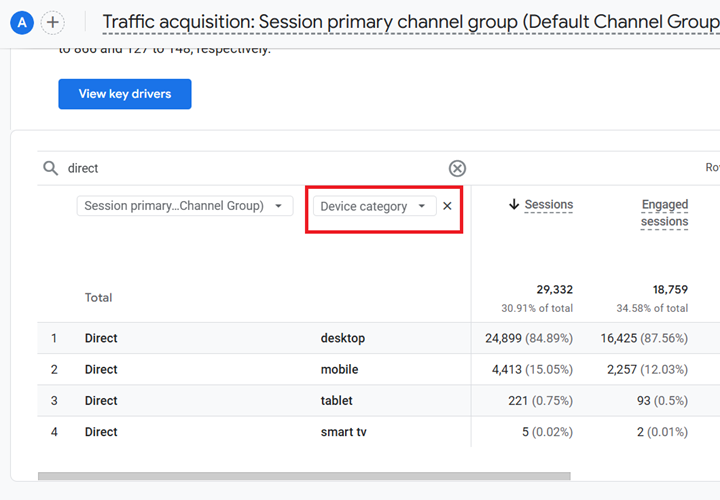Click the blue A segment badge
Image resolution: width=720 pixels, height=500 pixels.
click(x=23, y=22)
